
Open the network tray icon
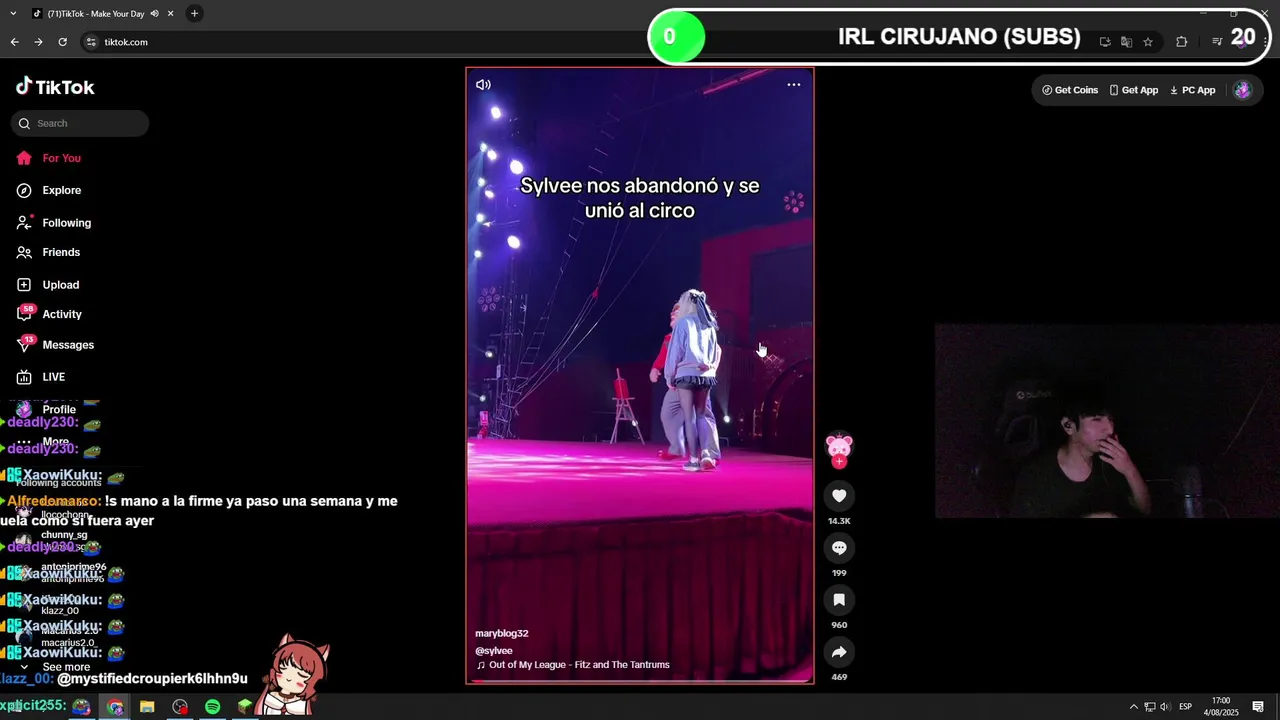(1150, 707)
